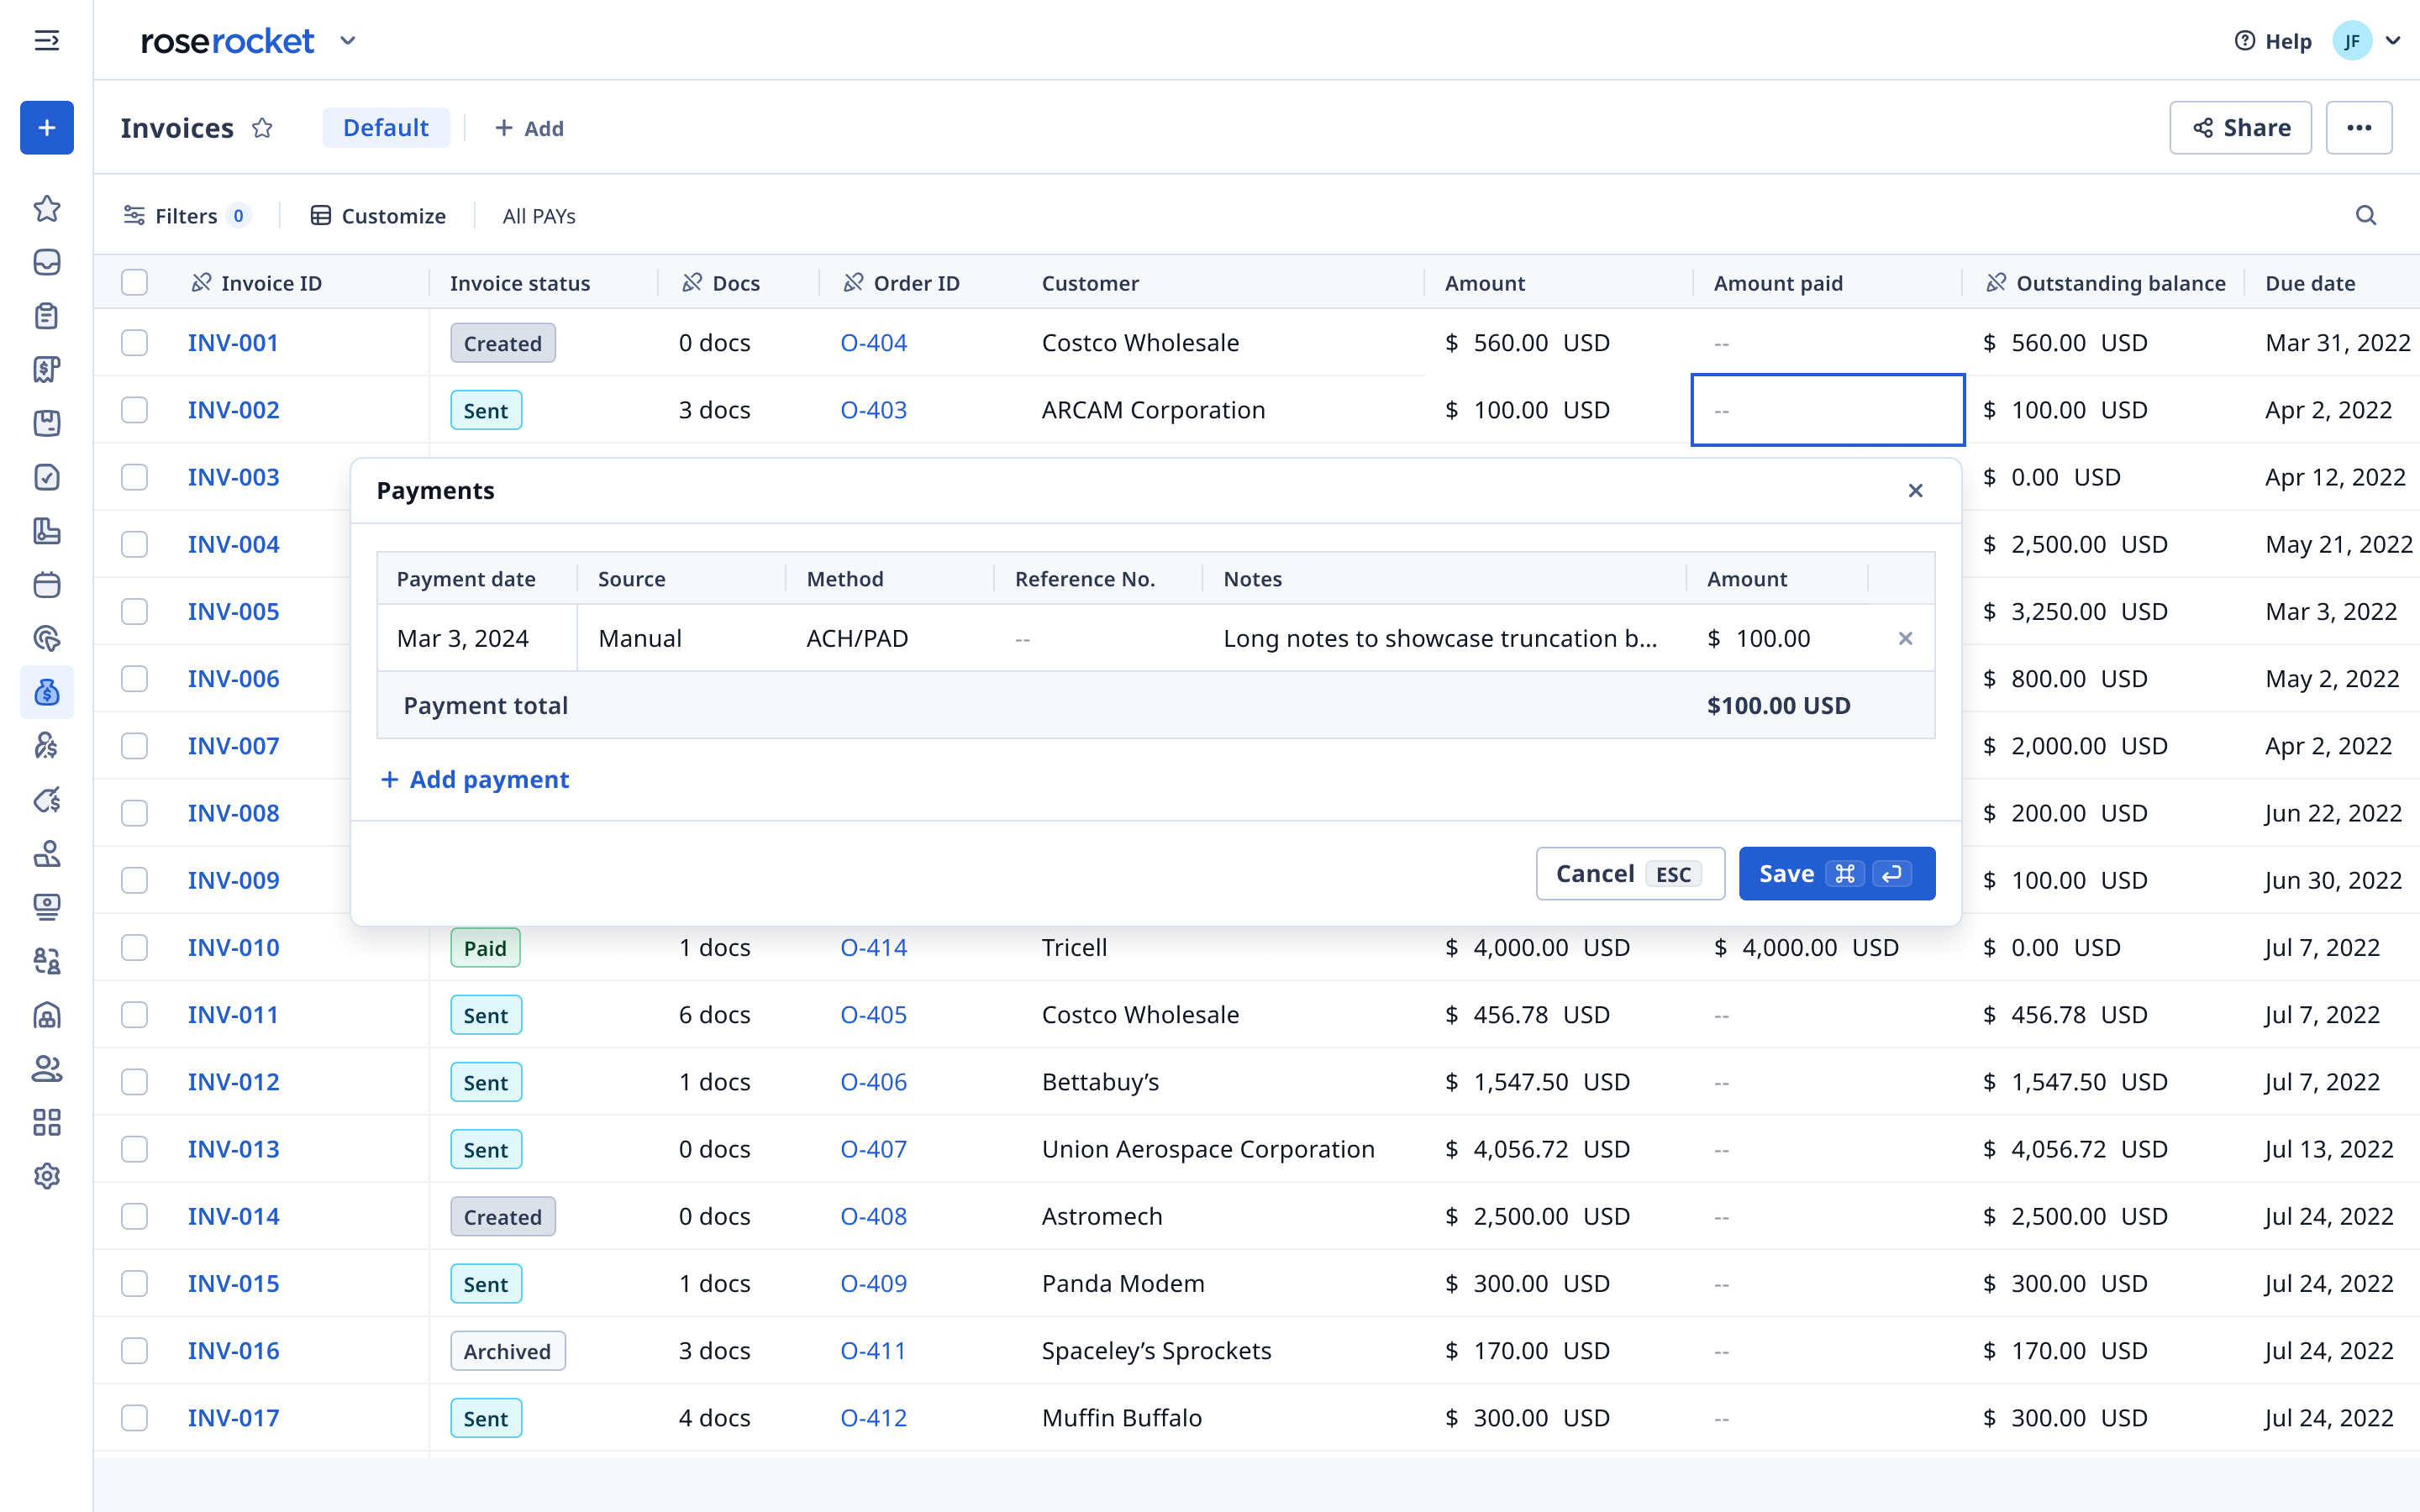Check the INV-016 row checkbox
Screen dimensions: 2420x1512
point(134,1351)
